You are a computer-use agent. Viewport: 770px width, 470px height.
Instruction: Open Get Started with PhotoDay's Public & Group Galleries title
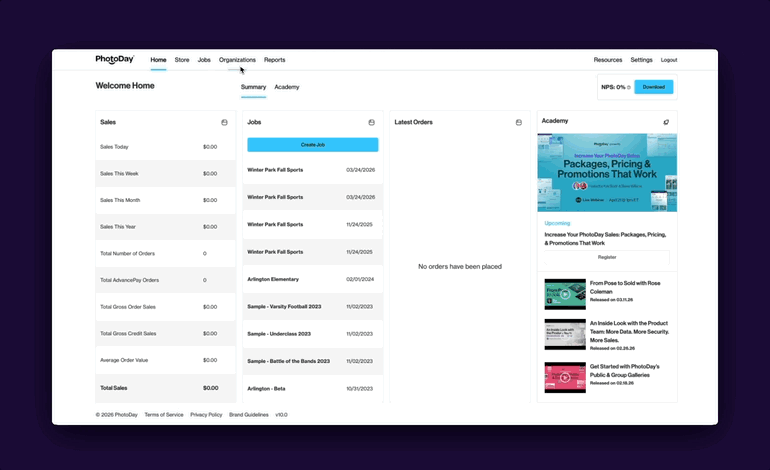(624, 371)
